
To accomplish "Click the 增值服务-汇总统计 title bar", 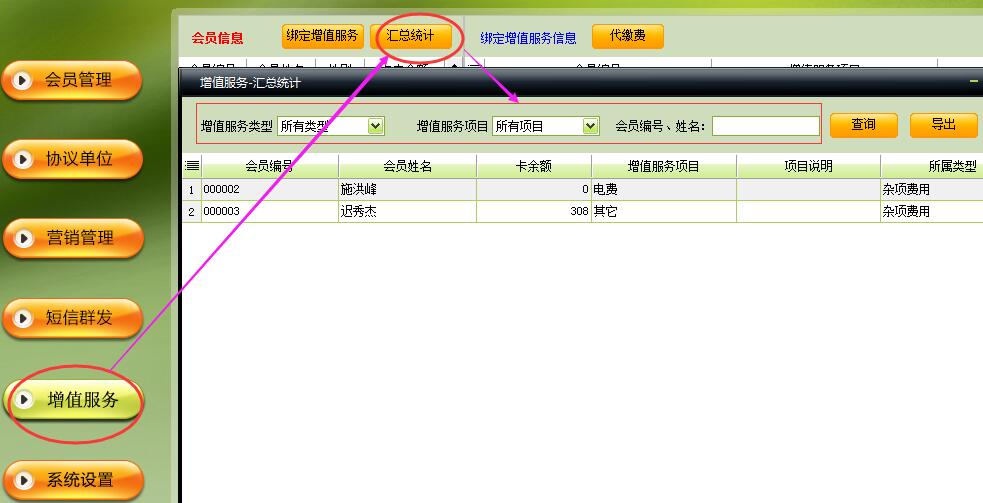I will 580,82.
